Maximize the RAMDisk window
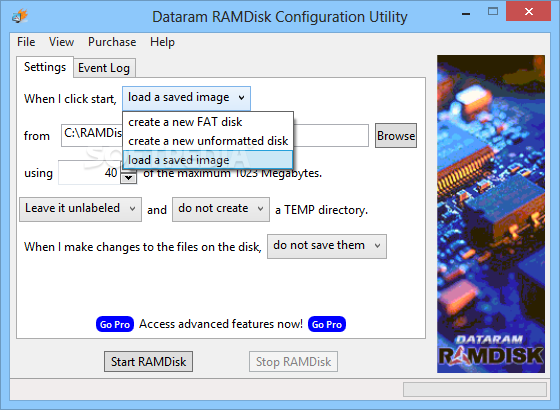The image size is (560, 410). (x=493, y=12)
